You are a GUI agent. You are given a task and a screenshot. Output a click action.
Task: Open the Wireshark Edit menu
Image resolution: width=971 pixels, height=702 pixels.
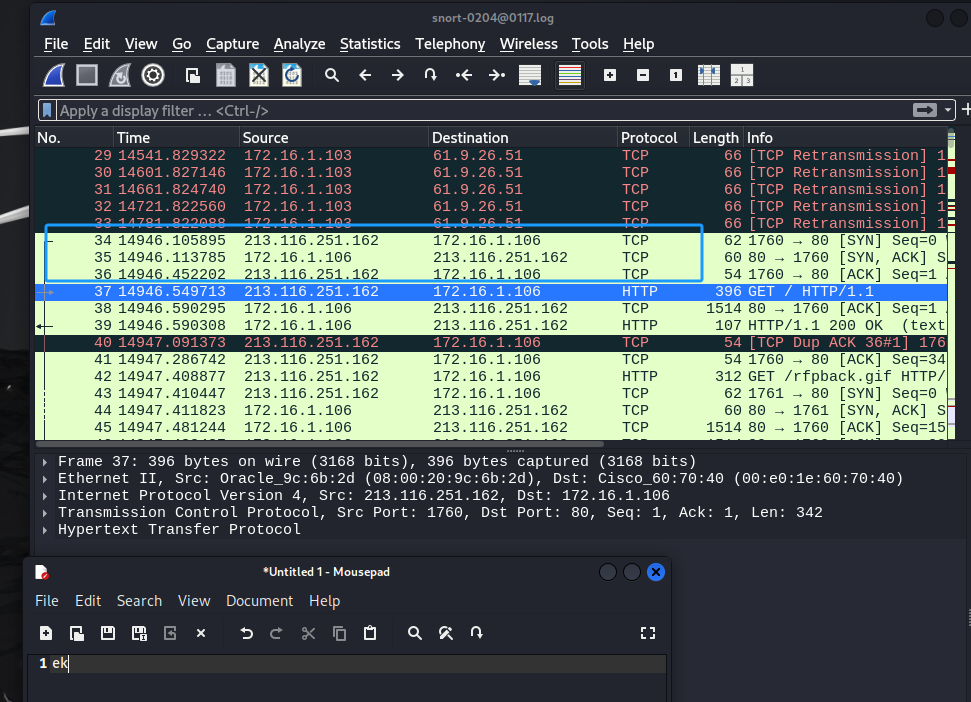[97, 44]
